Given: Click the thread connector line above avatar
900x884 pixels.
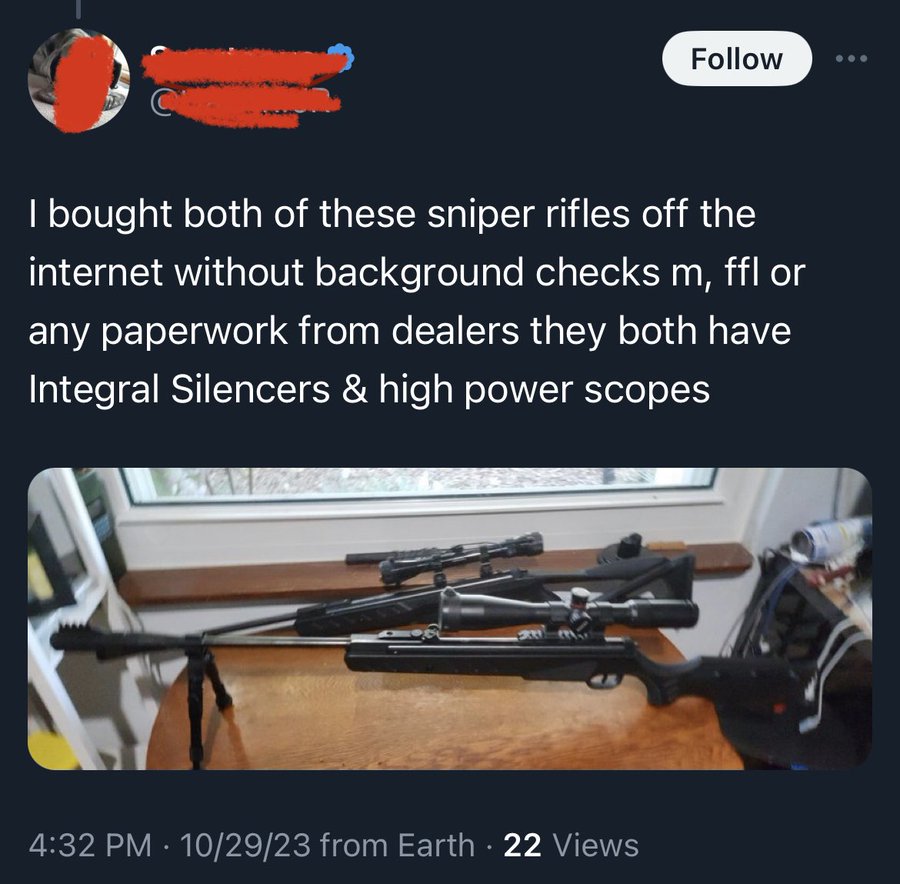Looking at the screenshot, I should (79, 8).
